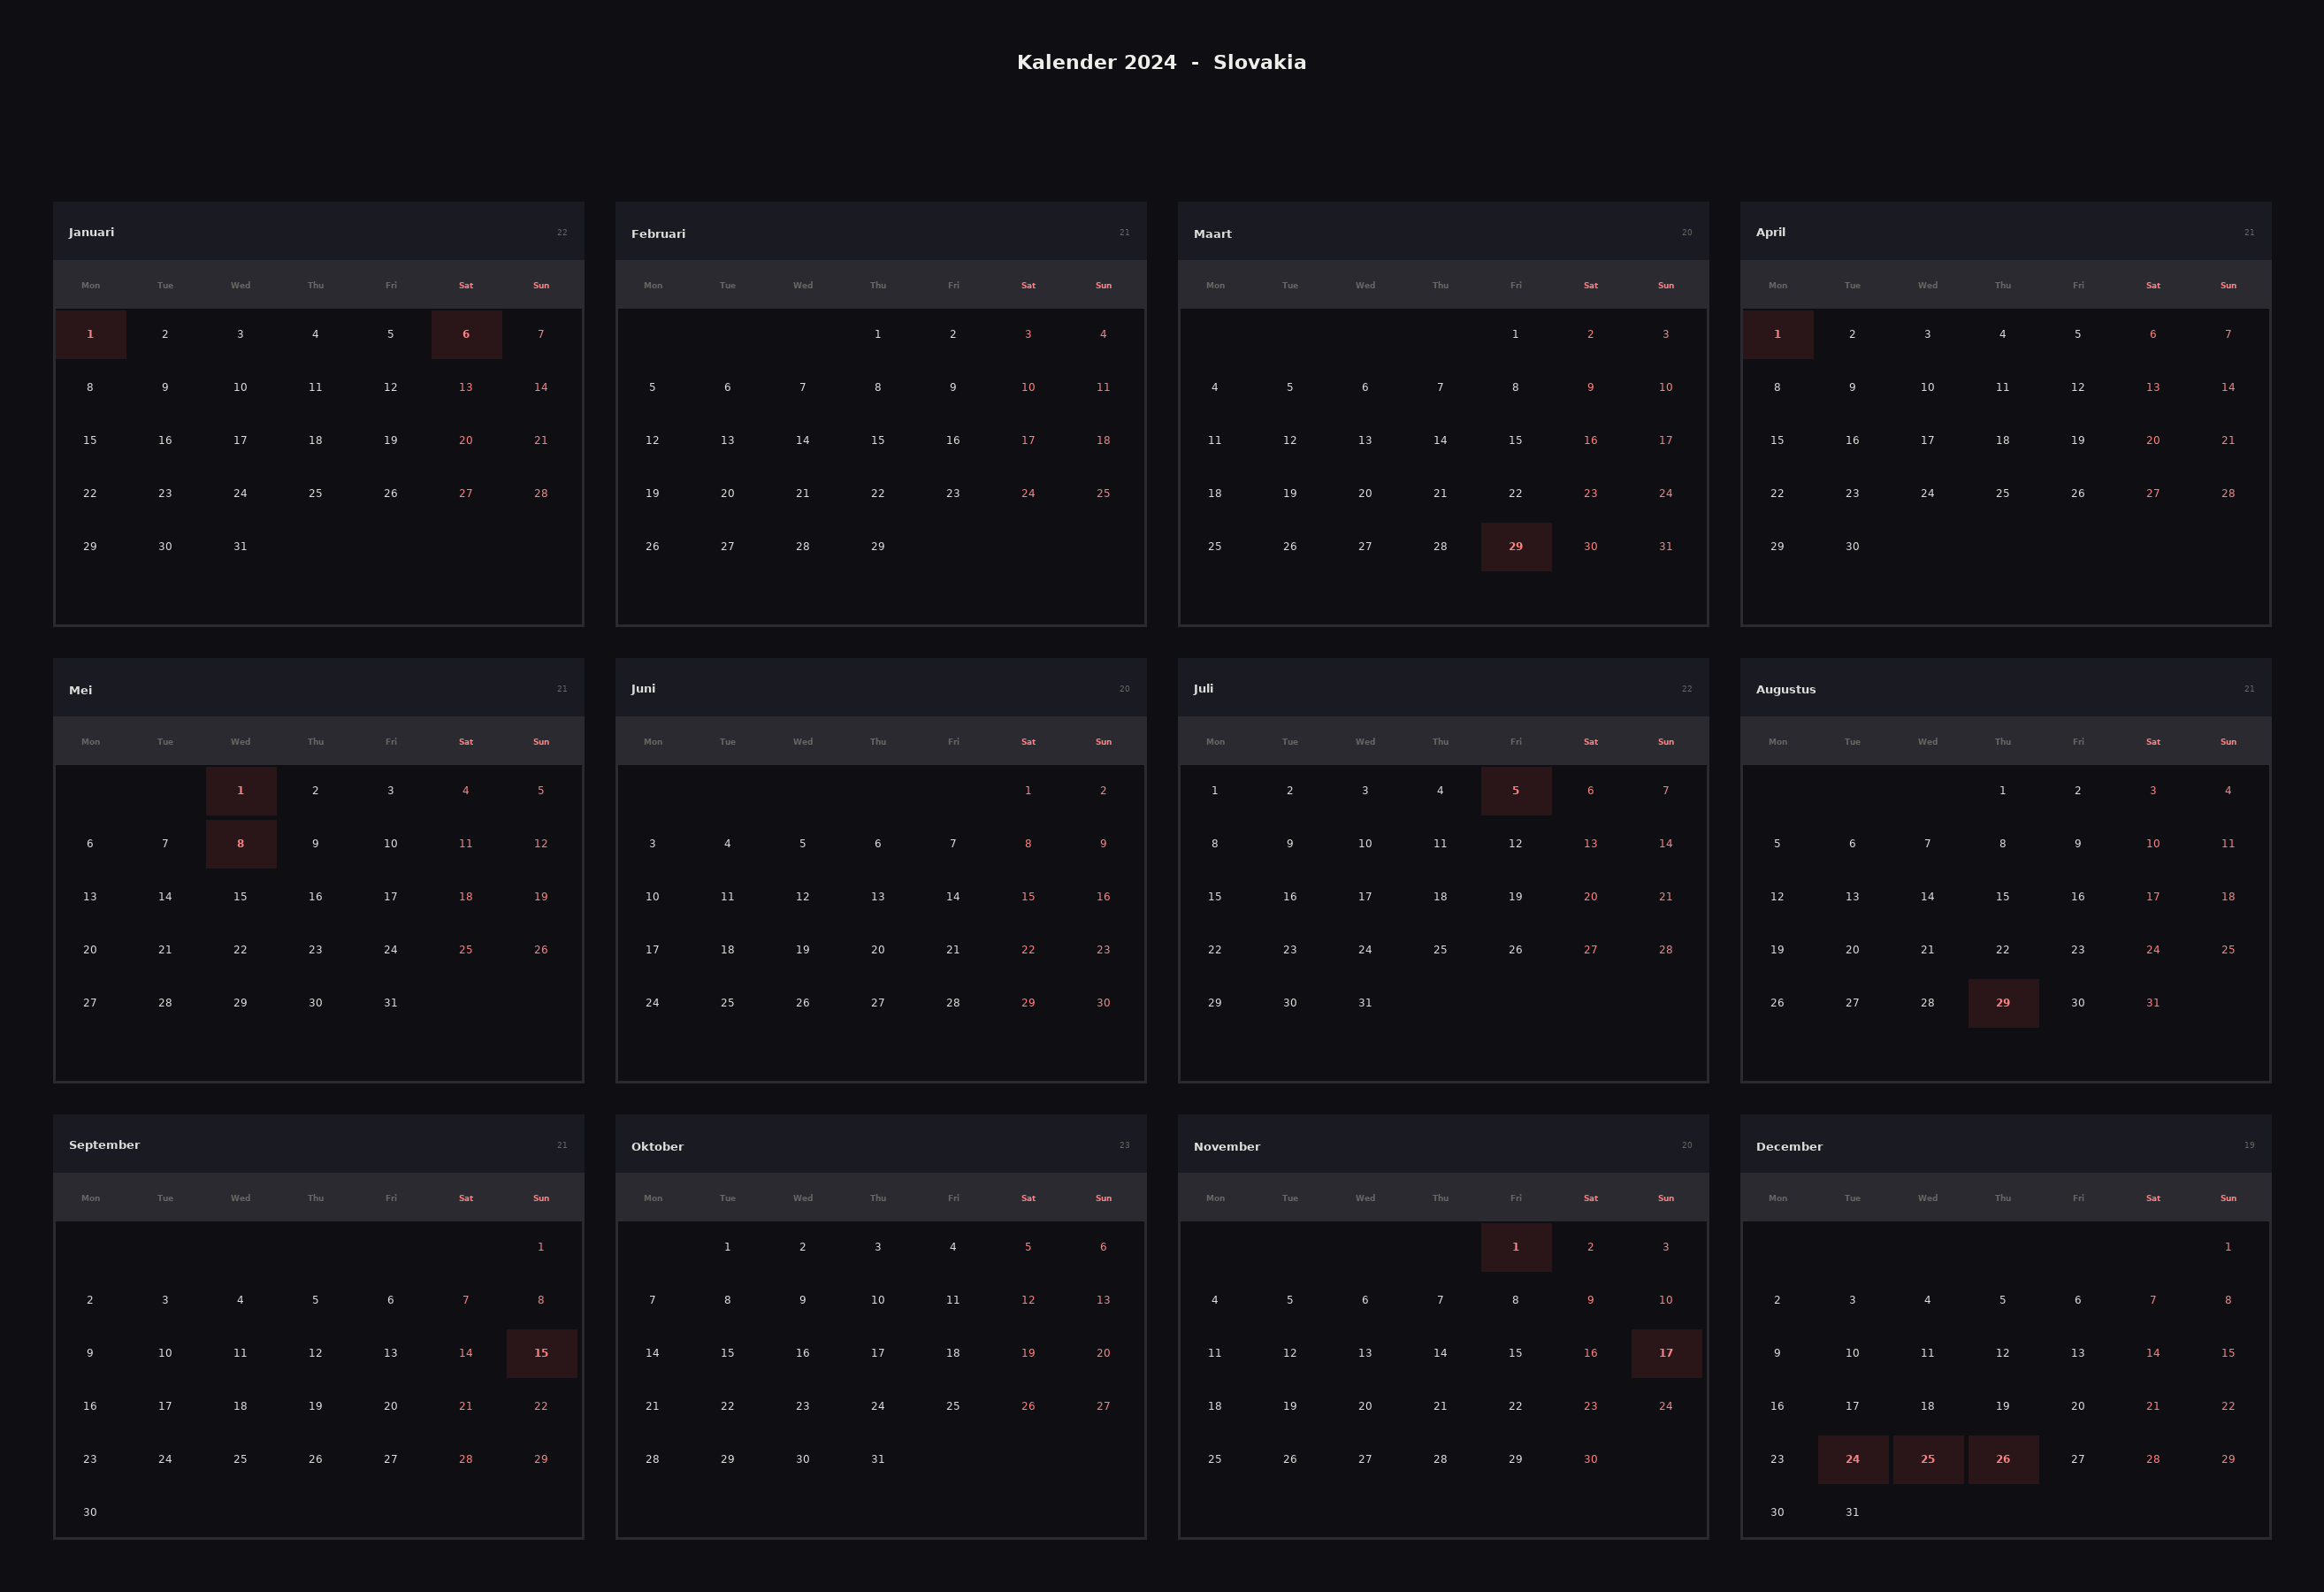Click the Juni month header
Viewport: 2324px width, 1592px height.
pyautogui.click(x=881, y=688)
